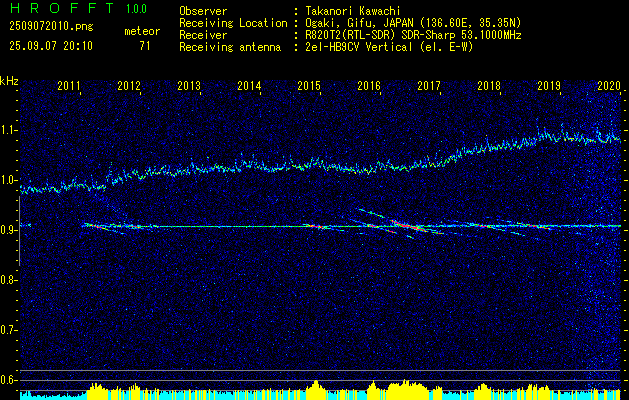
Task: Click the 0.7 kHz axis label
Action: click(8, 330)
